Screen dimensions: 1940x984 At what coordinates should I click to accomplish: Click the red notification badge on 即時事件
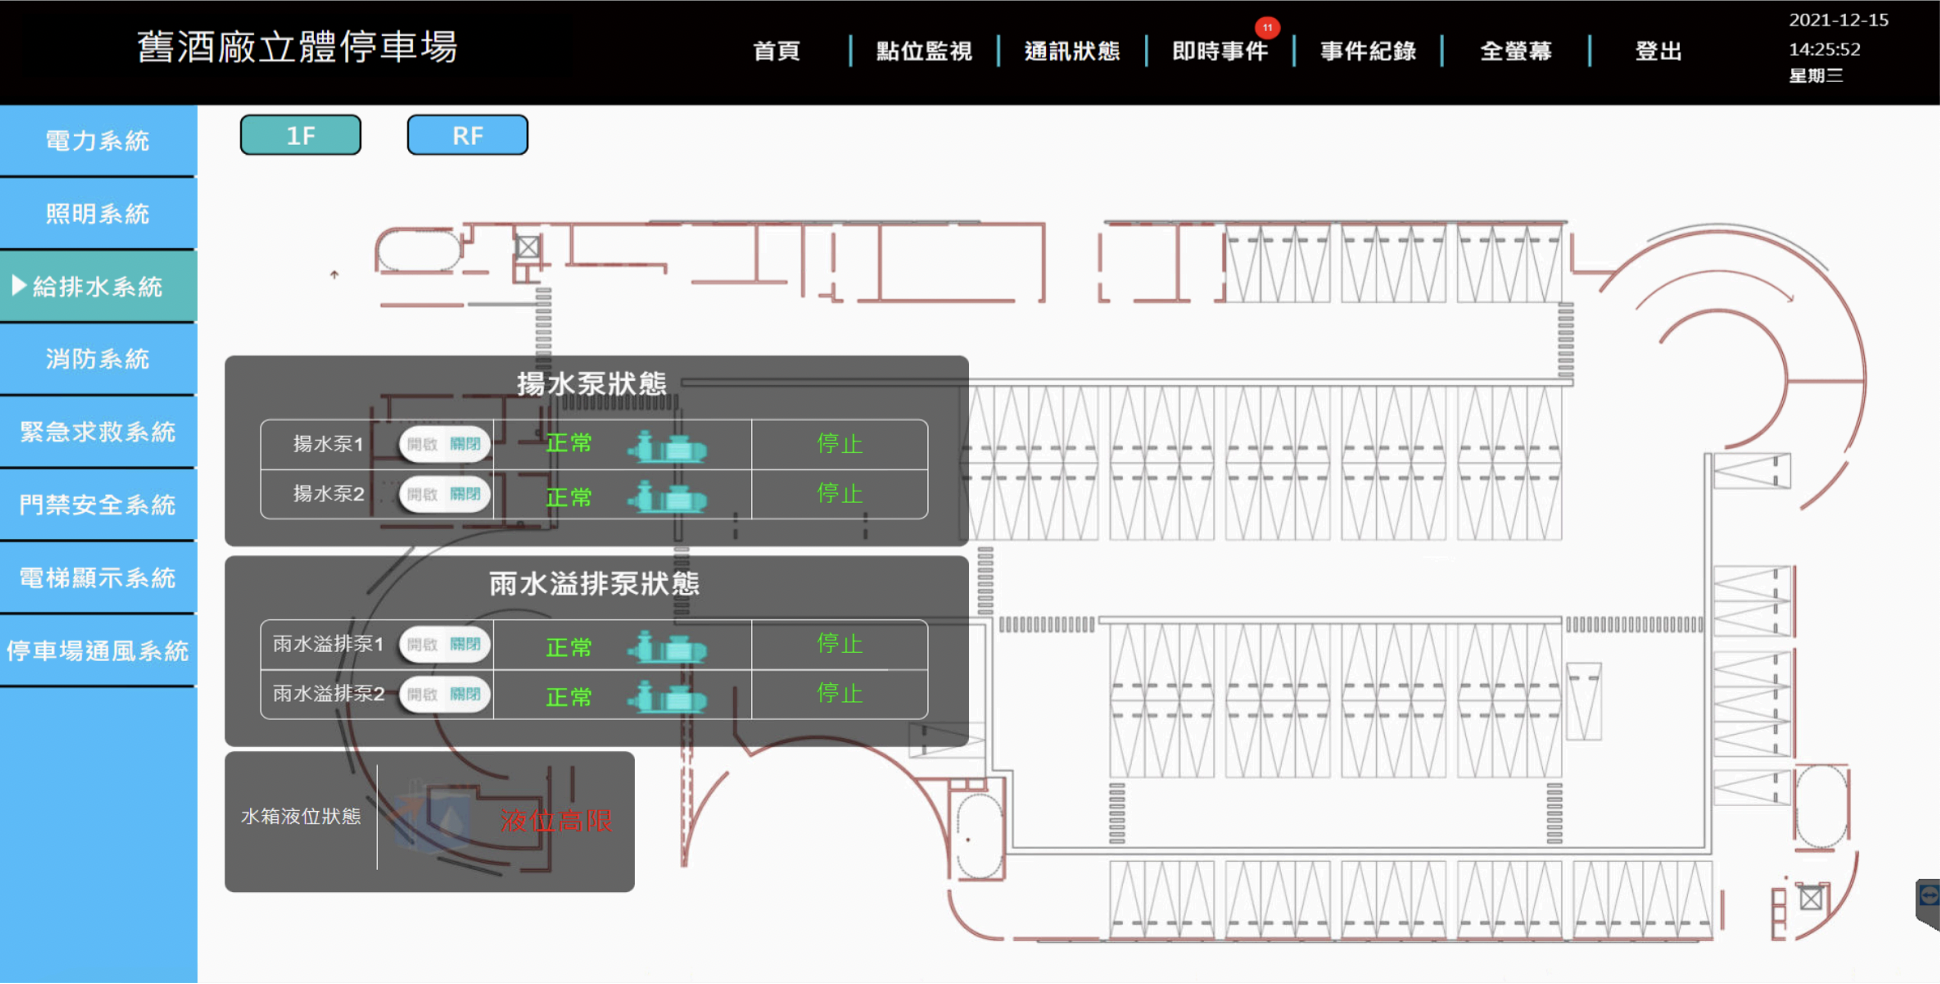tap(1267, 27)
